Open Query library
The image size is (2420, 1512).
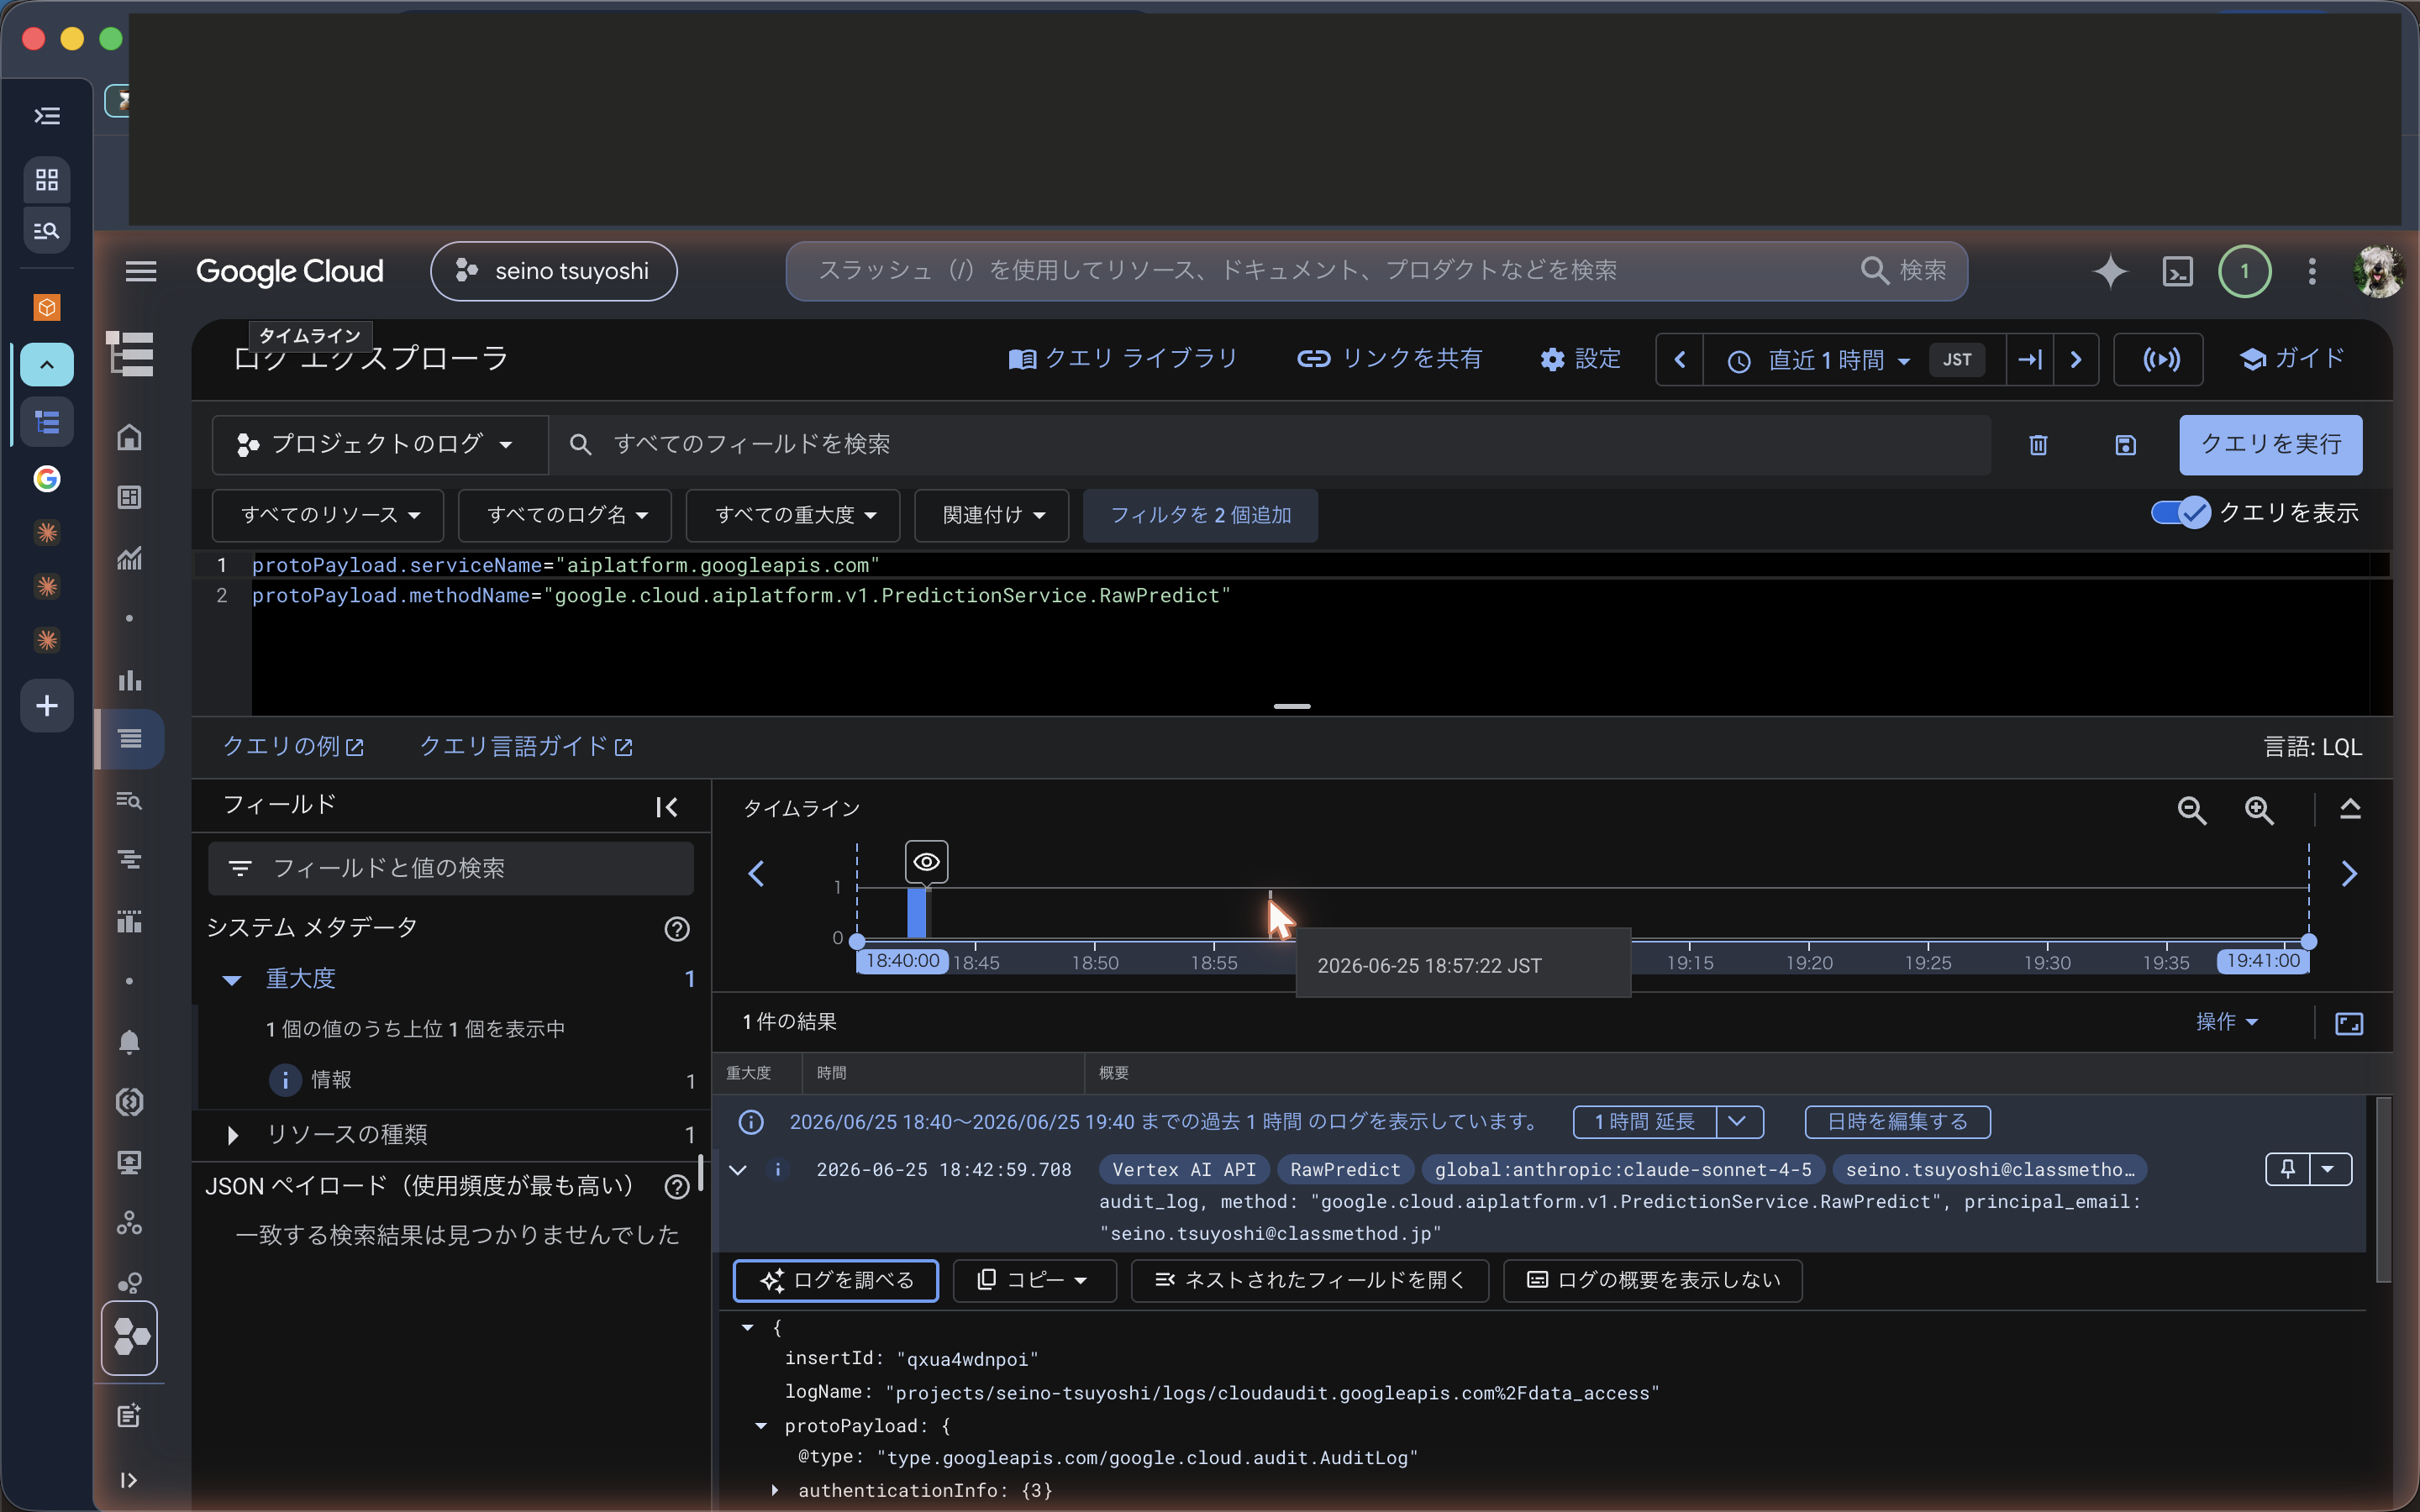[1122, 359]
